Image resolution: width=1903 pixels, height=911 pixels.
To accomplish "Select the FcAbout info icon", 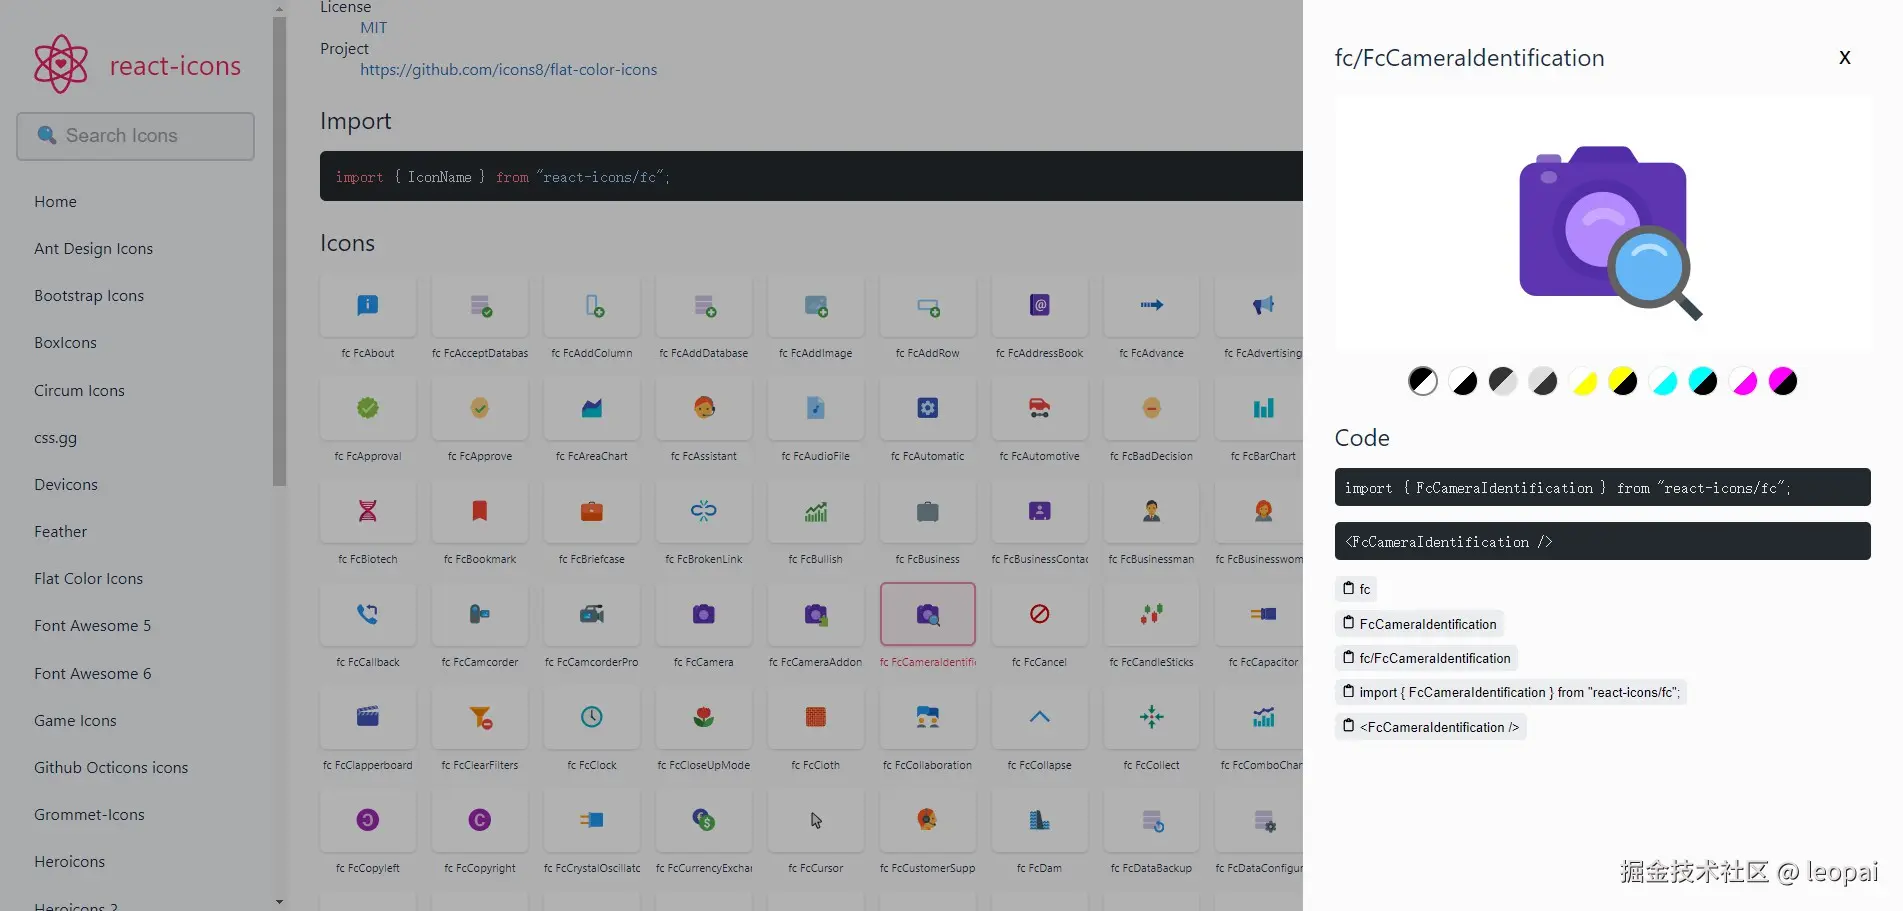I will point(368,306).
